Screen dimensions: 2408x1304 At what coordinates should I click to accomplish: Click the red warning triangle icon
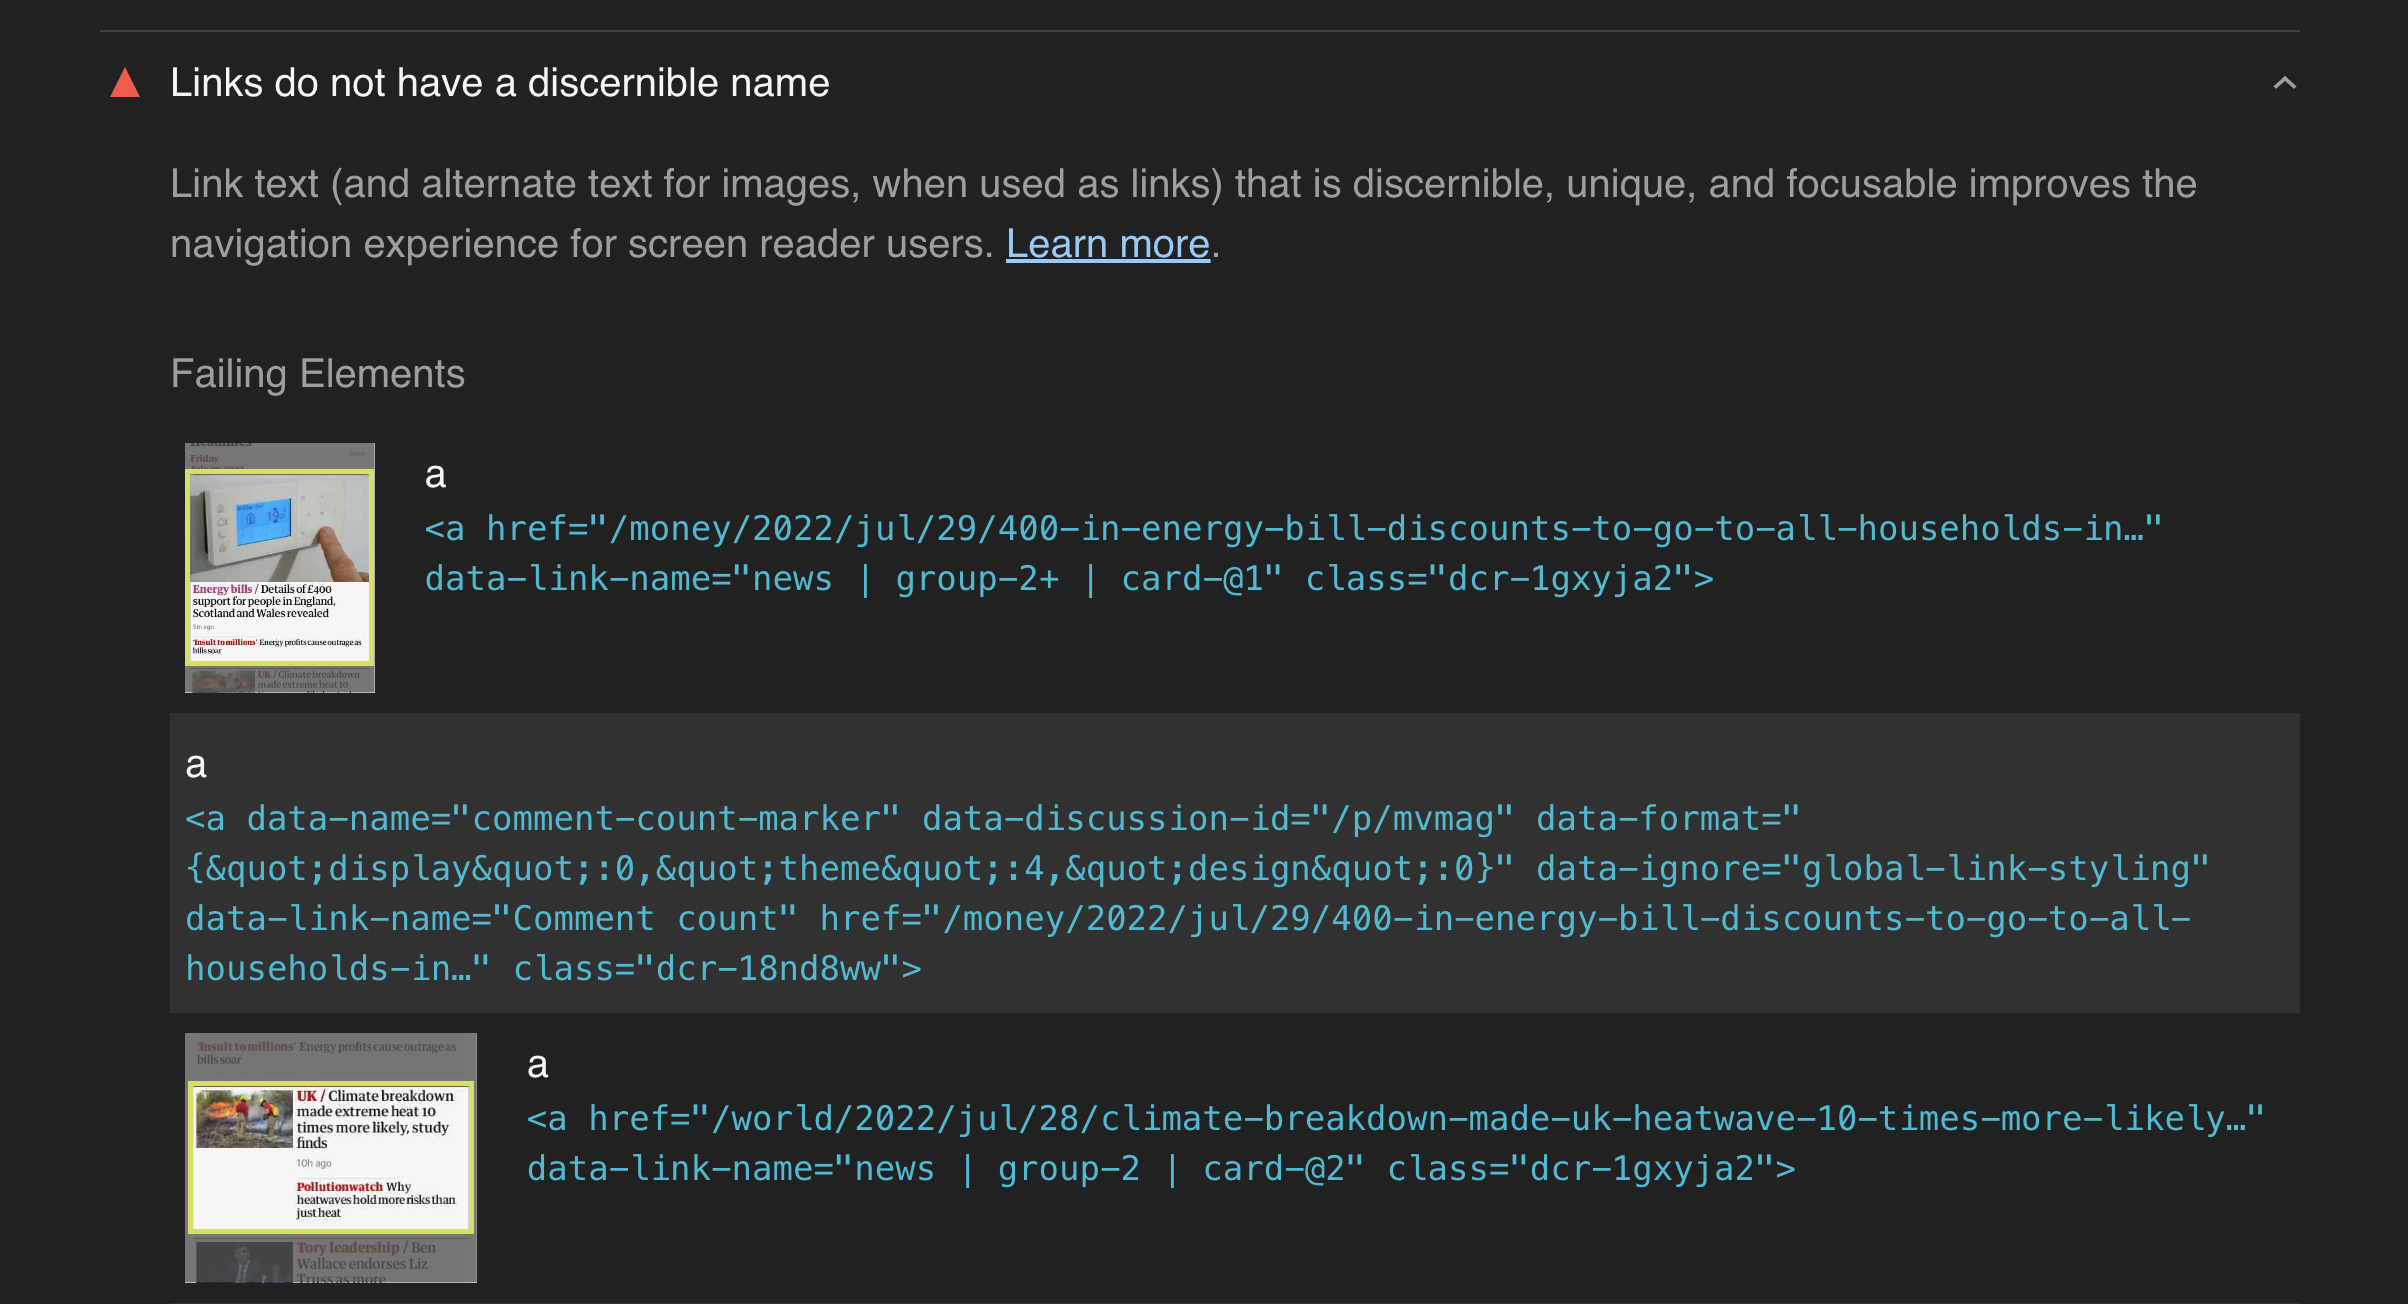click(x=124, y=85)
